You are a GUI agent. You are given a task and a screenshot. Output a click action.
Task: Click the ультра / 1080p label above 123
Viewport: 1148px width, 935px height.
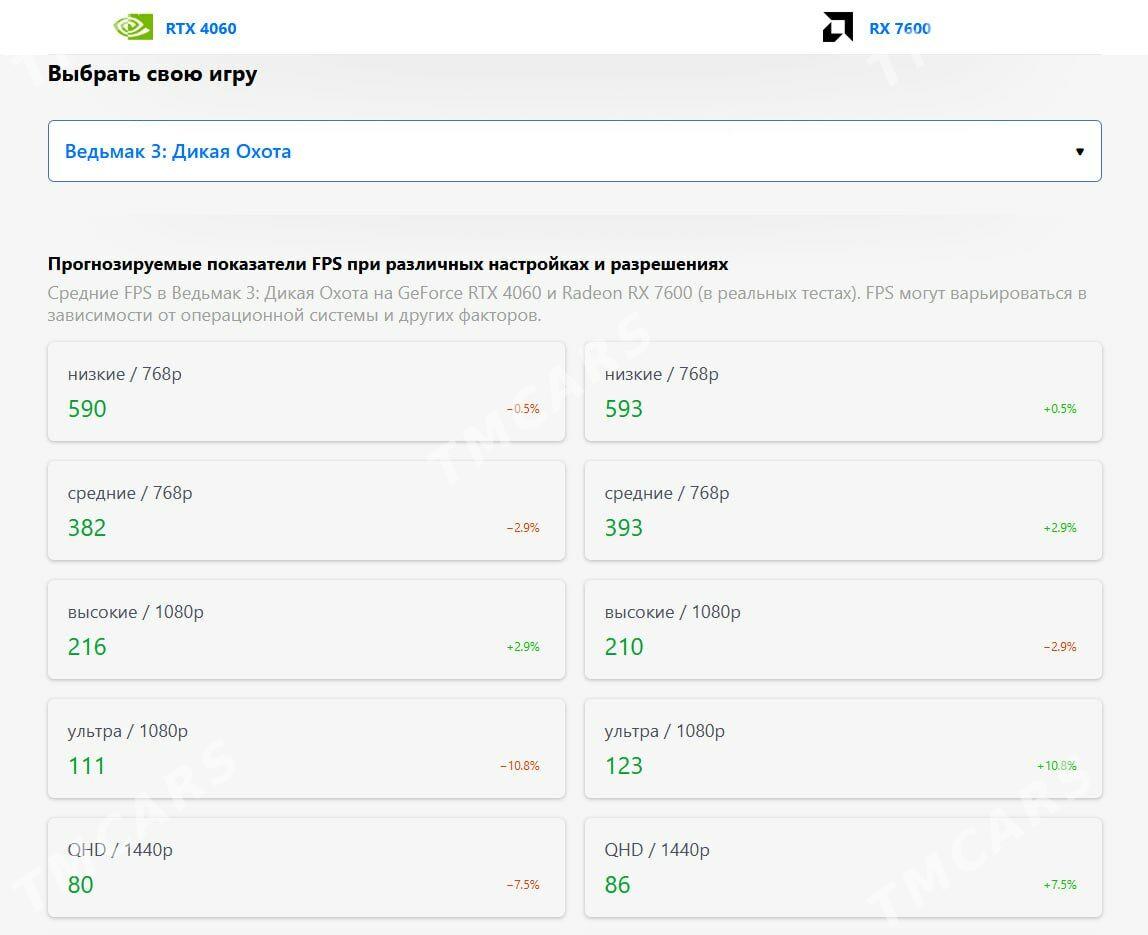[x=665, y=731]
